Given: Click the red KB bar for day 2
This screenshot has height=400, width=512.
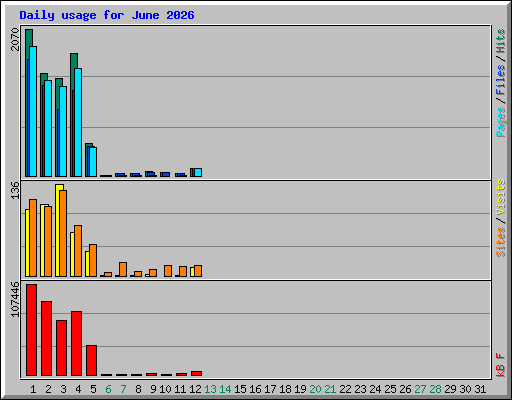Looking at the screenshot, I should [x=46, y=339].
